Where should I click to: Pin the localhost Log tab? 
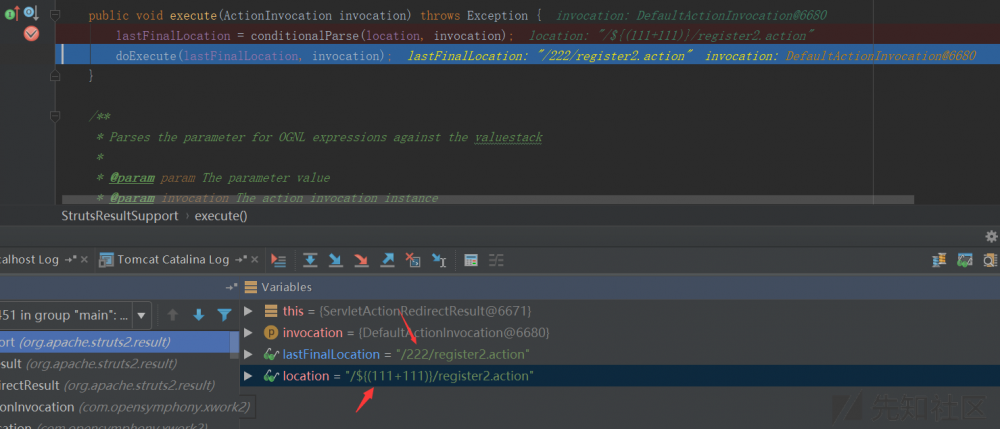(x=70, y=260)
